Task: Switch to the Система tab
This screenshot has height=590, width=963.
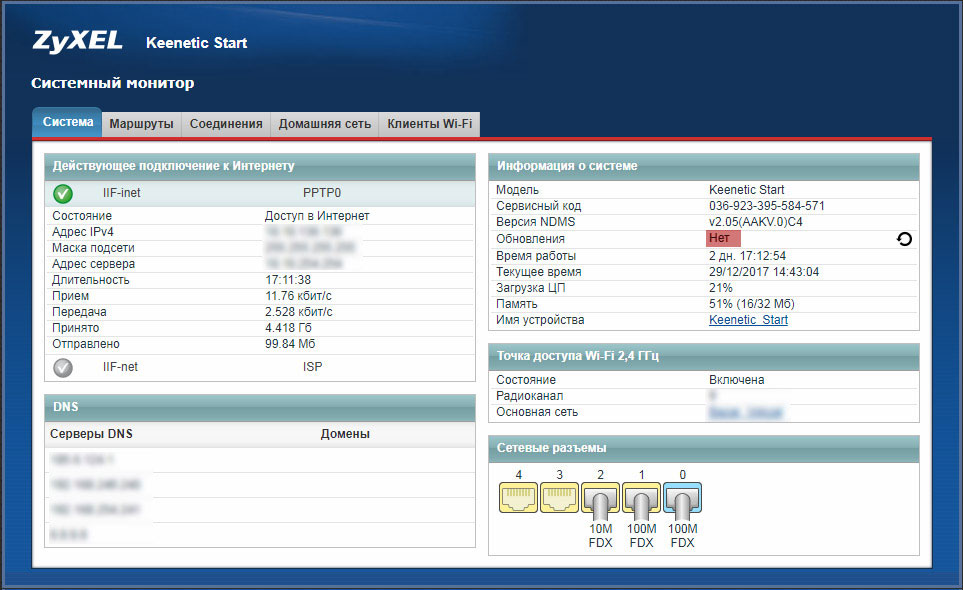Action: coord(68,122)
